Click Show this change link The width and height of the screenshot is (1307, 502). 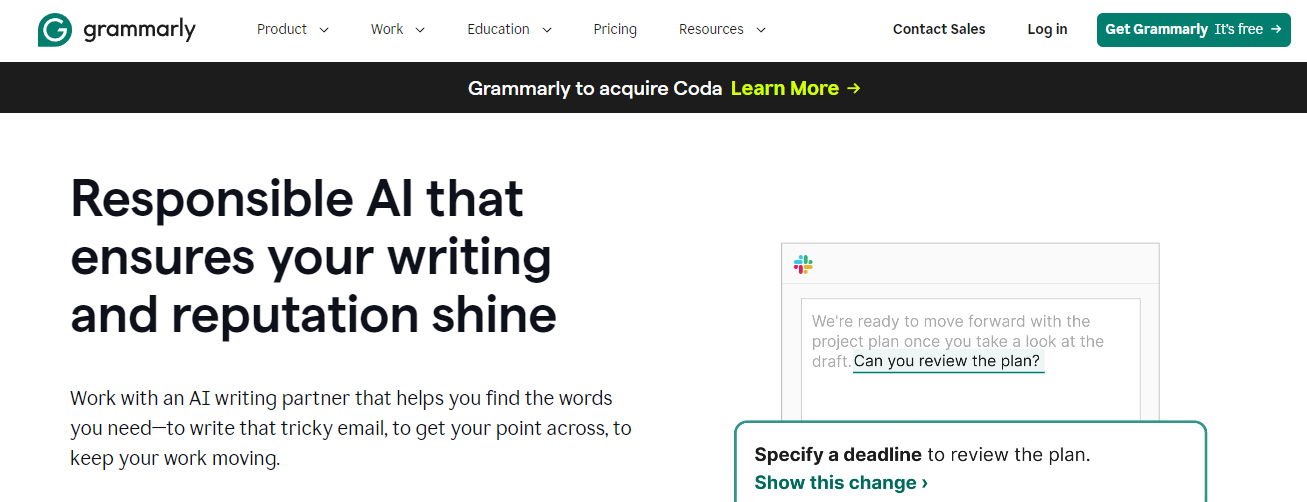tap(841, 483)
